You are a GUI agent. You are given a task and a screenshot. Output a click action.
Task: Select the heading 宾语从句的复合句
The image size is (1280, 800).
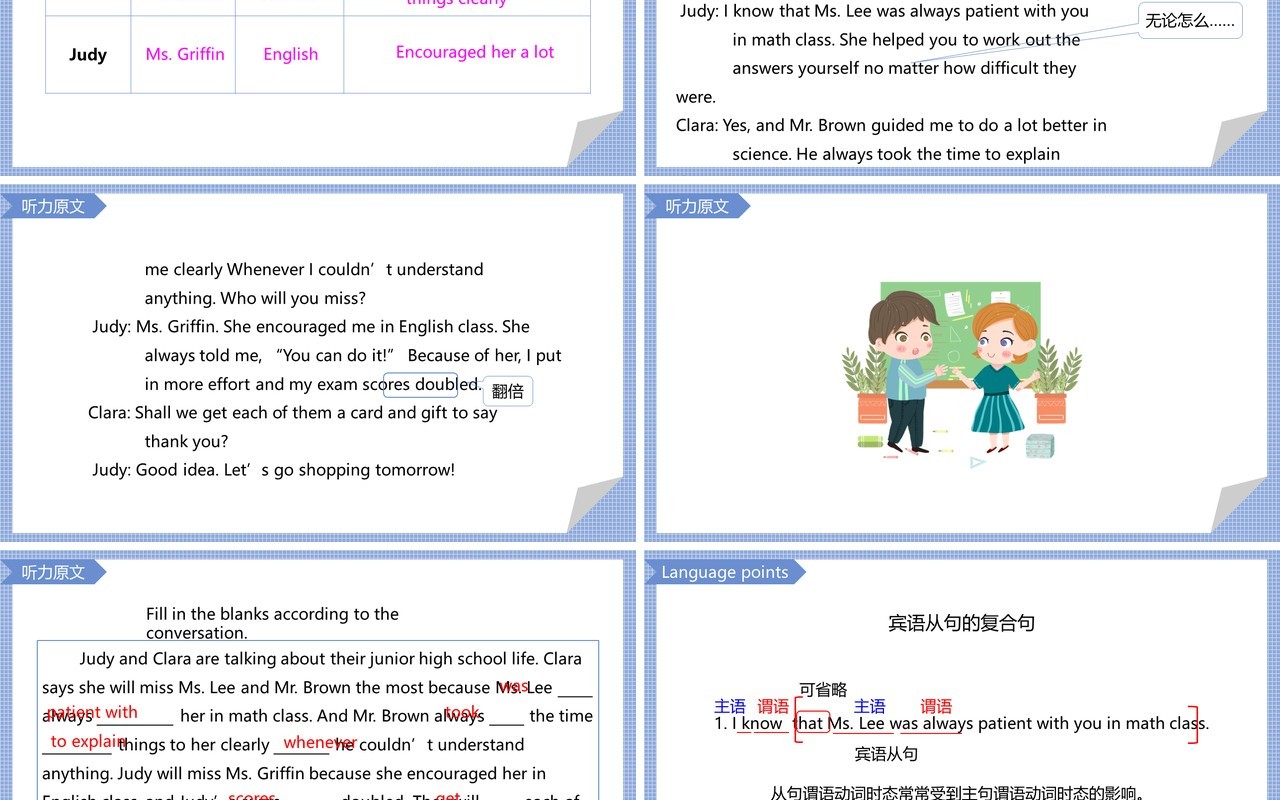(x=961, y=623)
